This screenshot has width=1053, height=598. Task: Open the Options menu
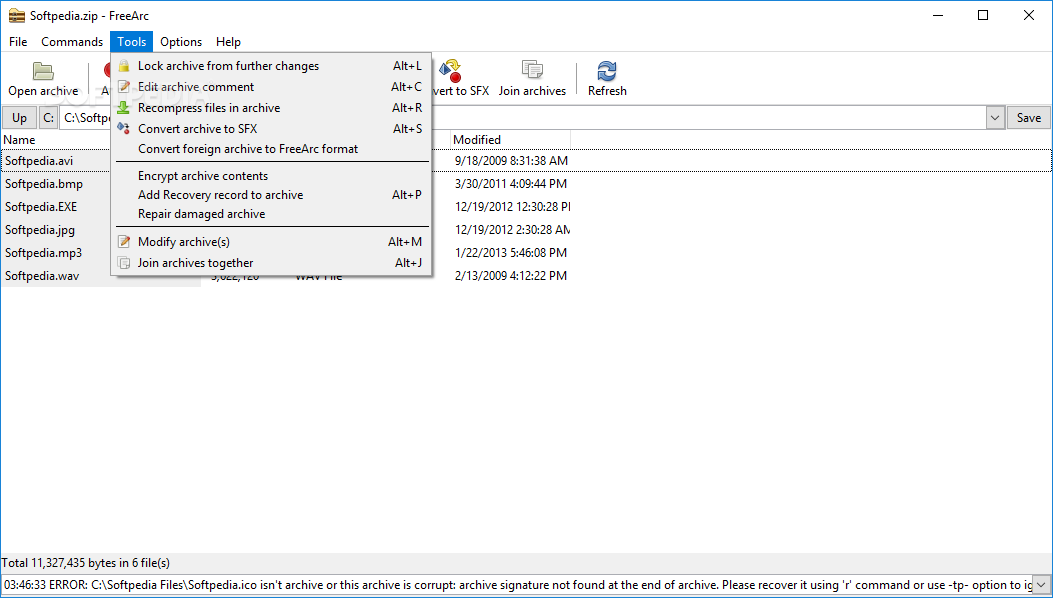click(x=181, y=42)
